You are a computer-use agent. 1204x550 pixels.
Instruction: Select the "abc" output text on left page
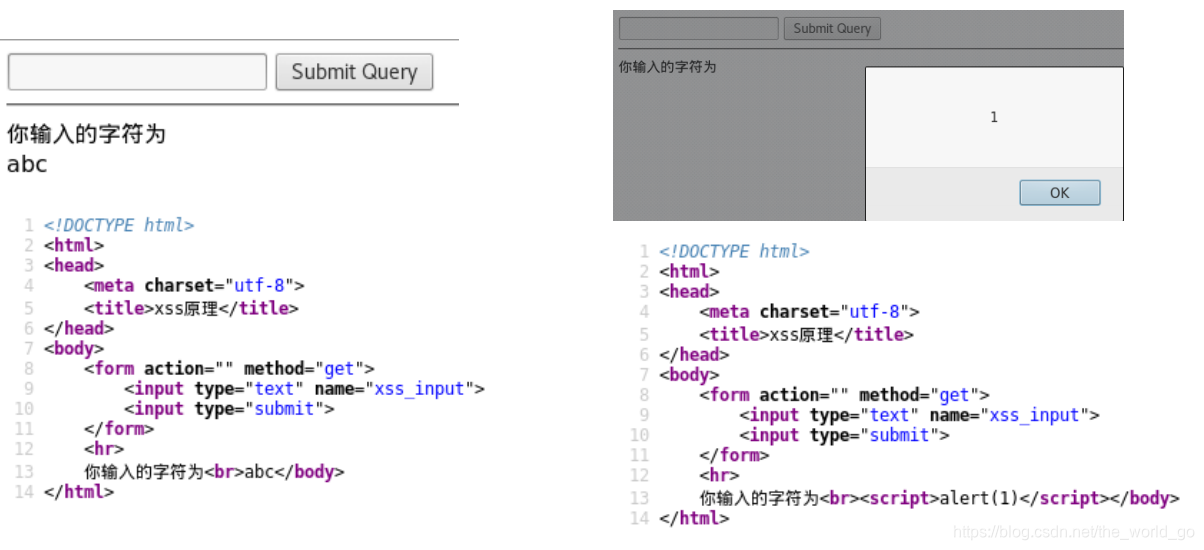point(27,164)
